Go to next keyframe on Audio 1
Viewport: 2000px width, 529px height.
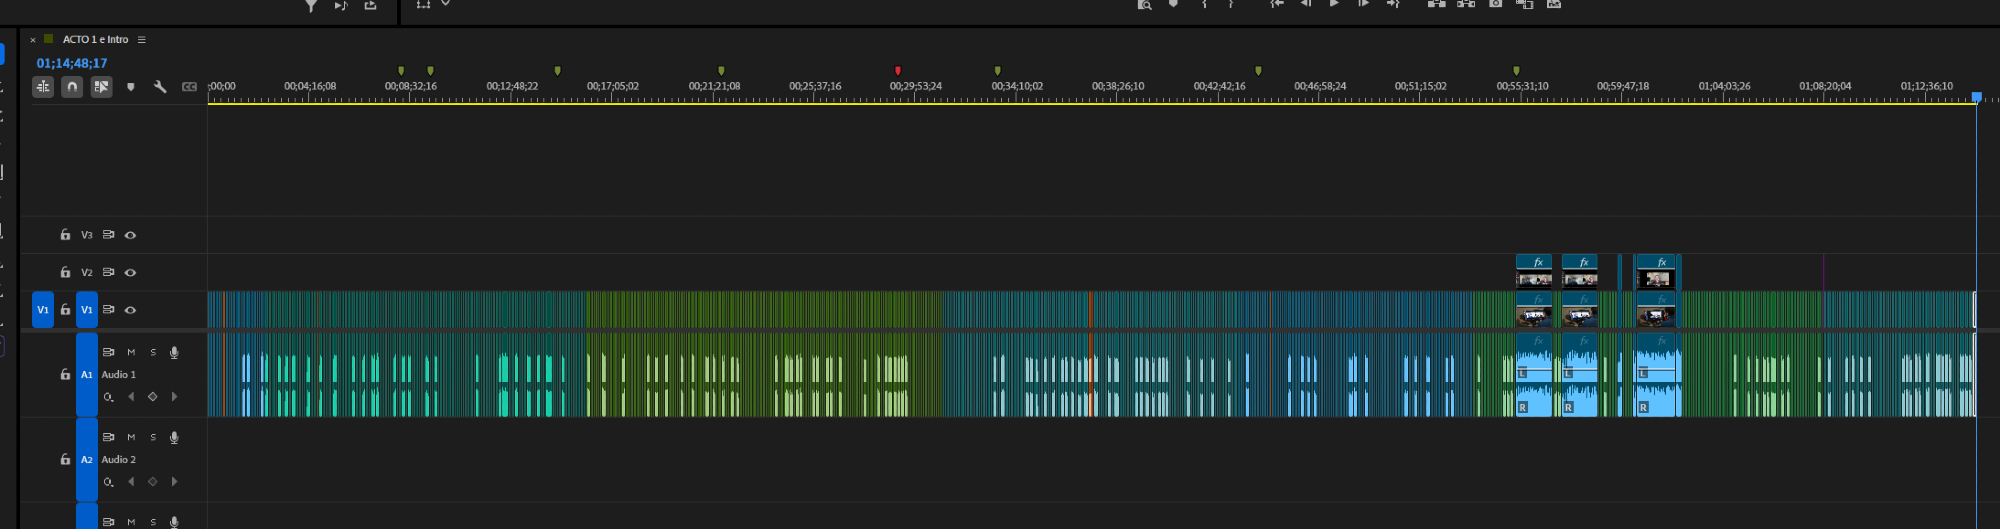click(175, 397)
